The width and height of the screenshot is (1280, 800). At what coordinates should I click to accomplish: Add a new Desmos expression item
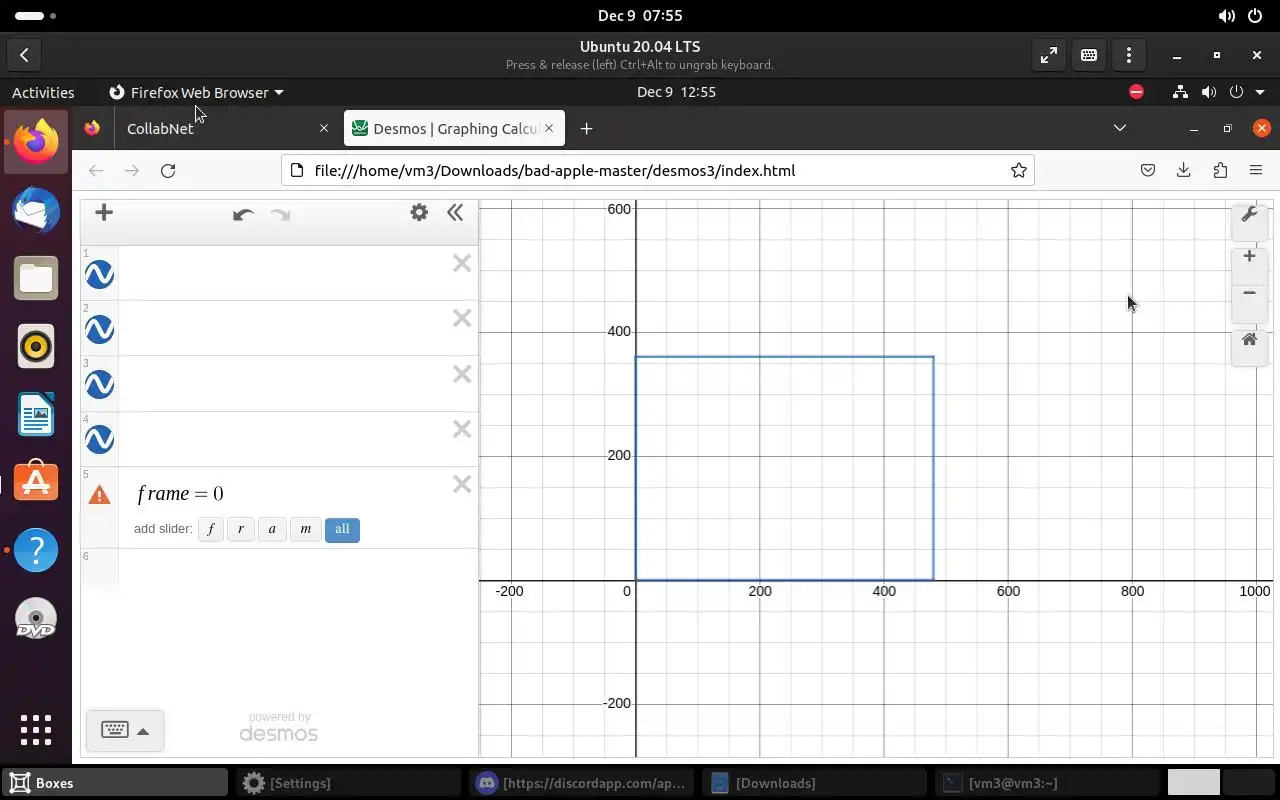[104, 212]
